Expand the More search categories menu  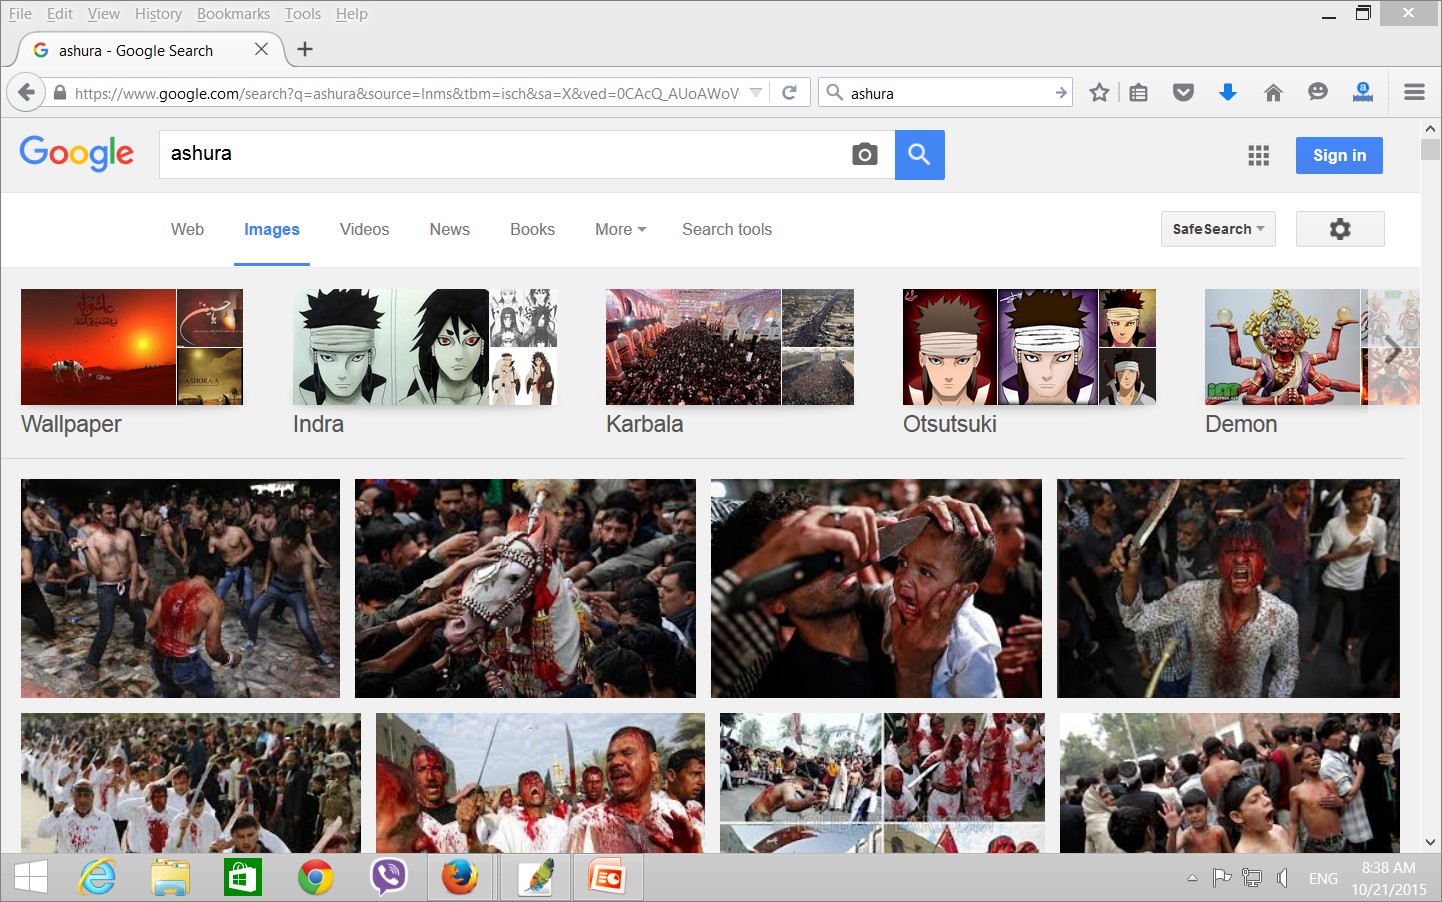[620, 229]
